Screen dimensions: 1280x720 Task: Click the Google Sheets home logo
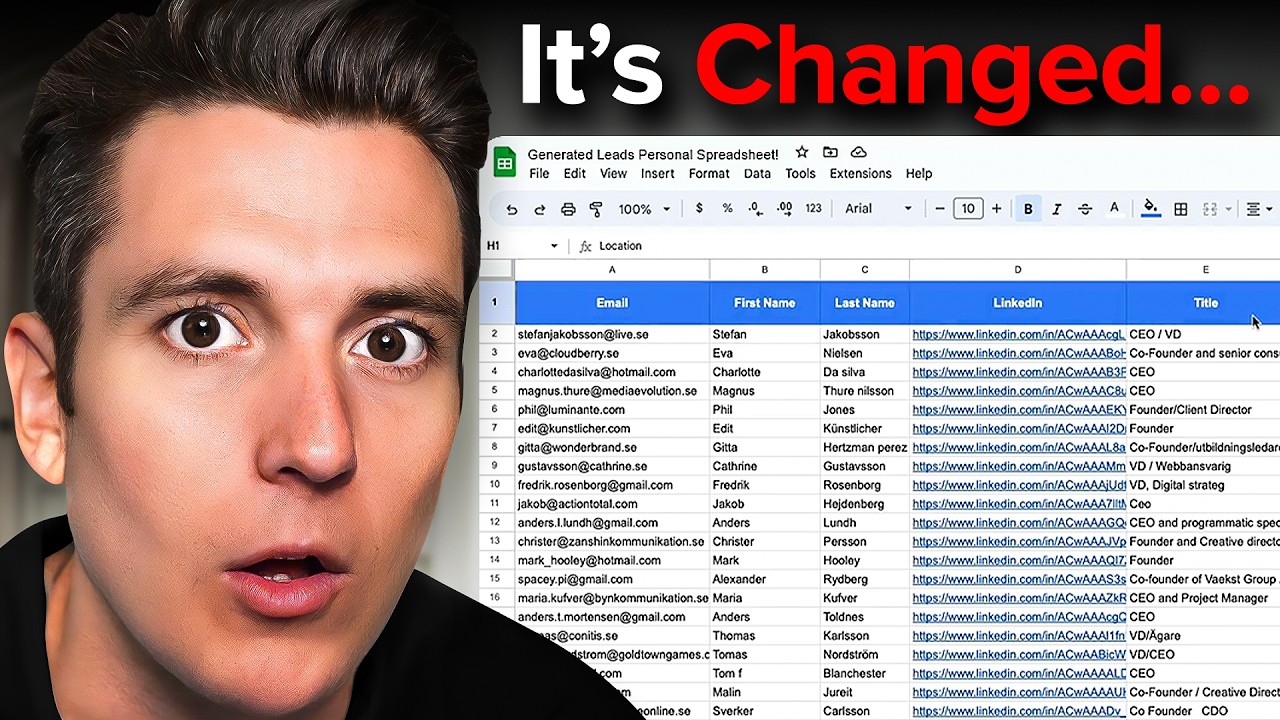coord(505,162)
